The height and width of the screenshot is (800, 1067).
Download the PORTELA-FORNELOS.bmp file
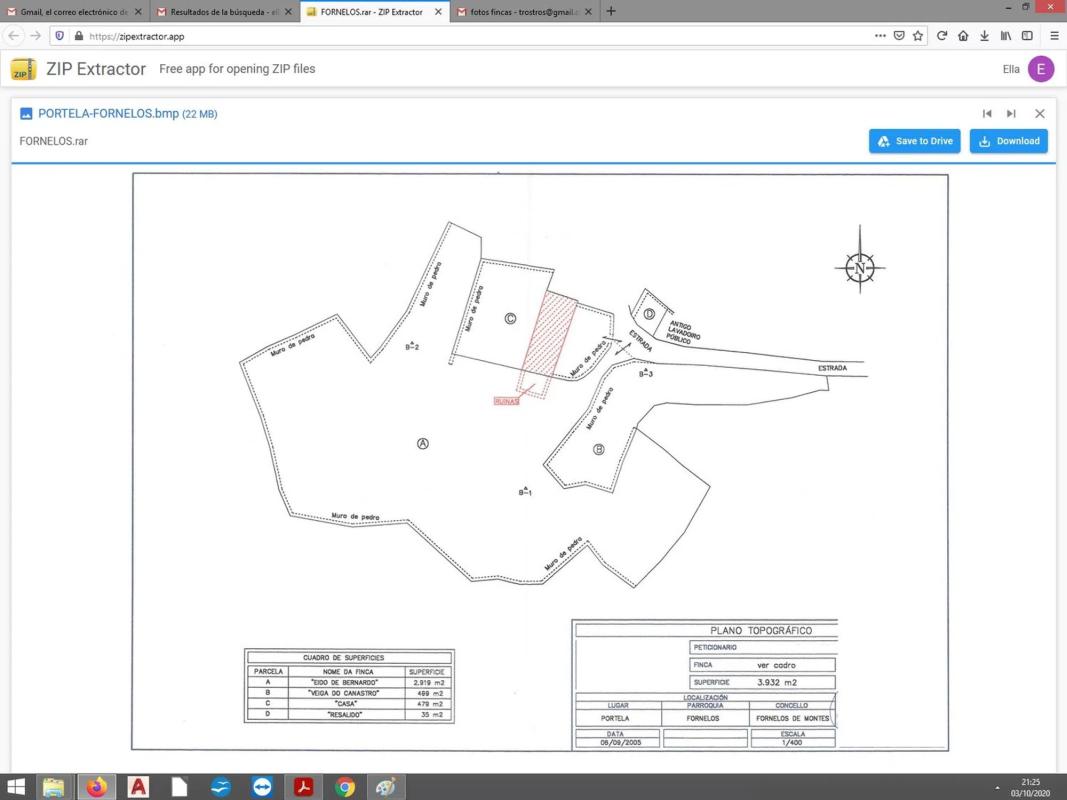point(1008,141)
